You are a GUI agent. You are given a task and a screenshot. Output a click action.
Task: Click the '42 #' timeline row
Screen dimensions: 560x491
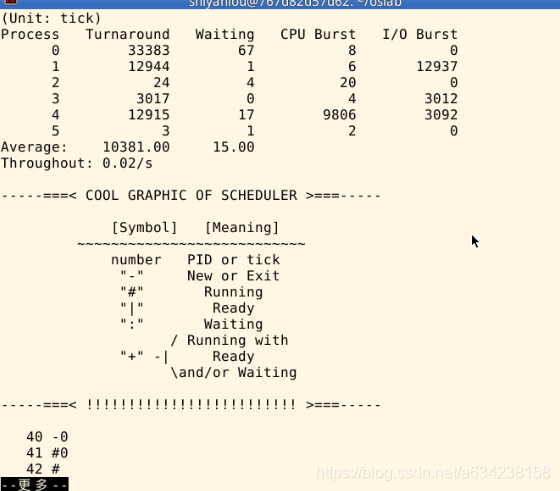[x=43, y=469]
